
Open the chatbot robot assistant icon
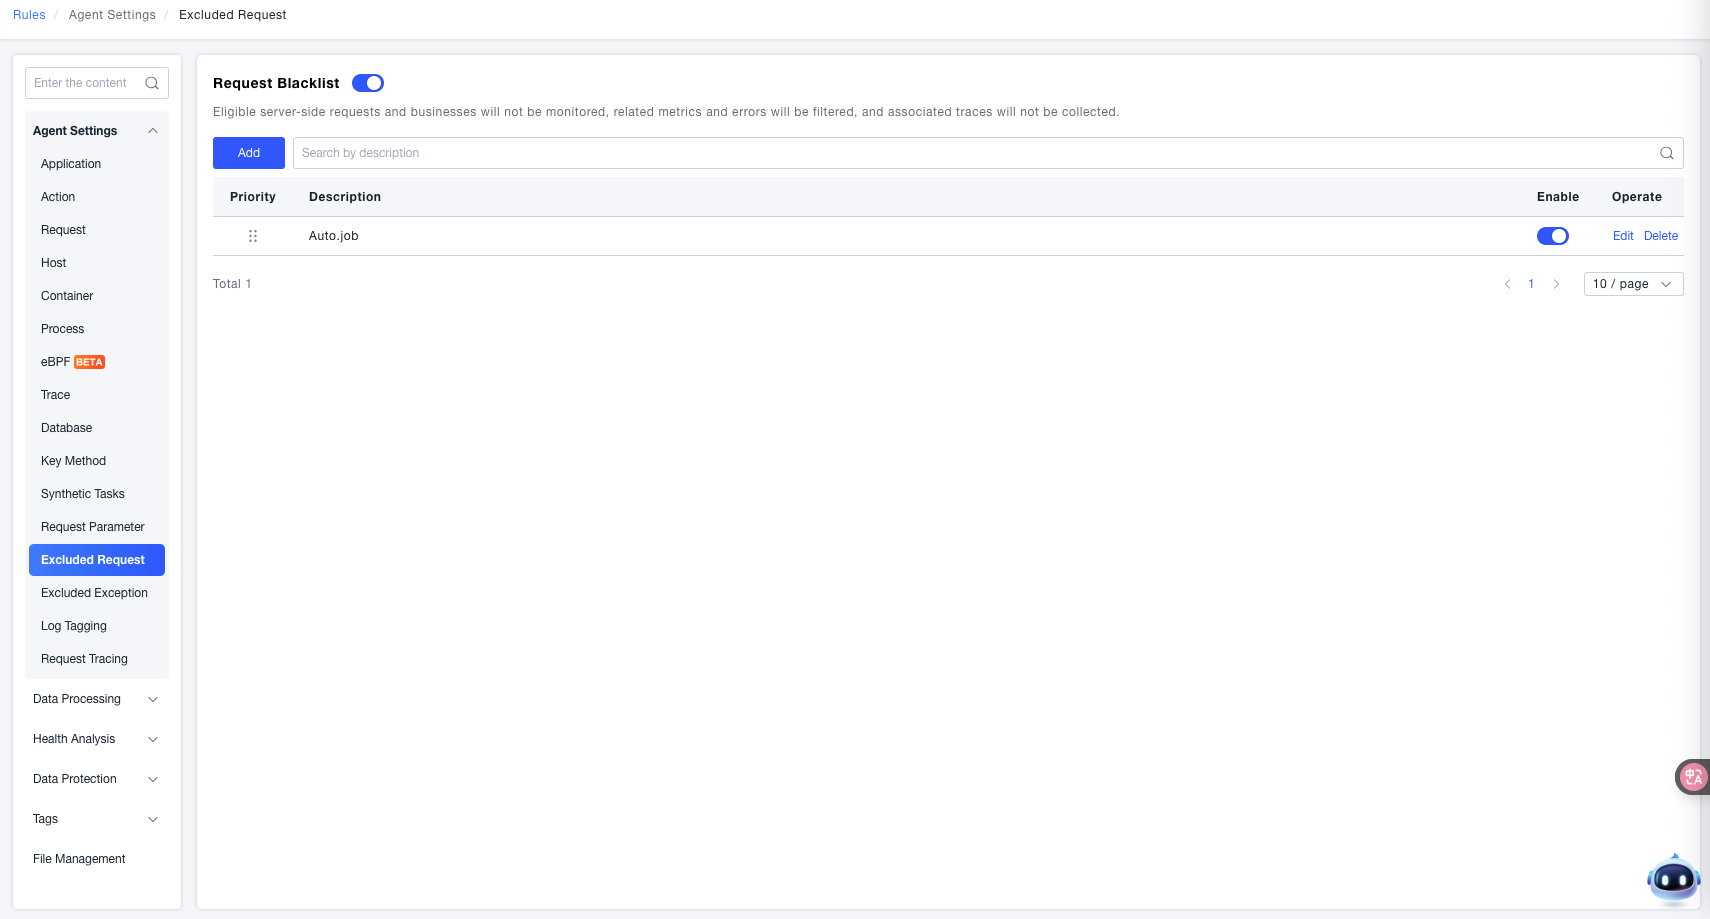[1673, 880]
